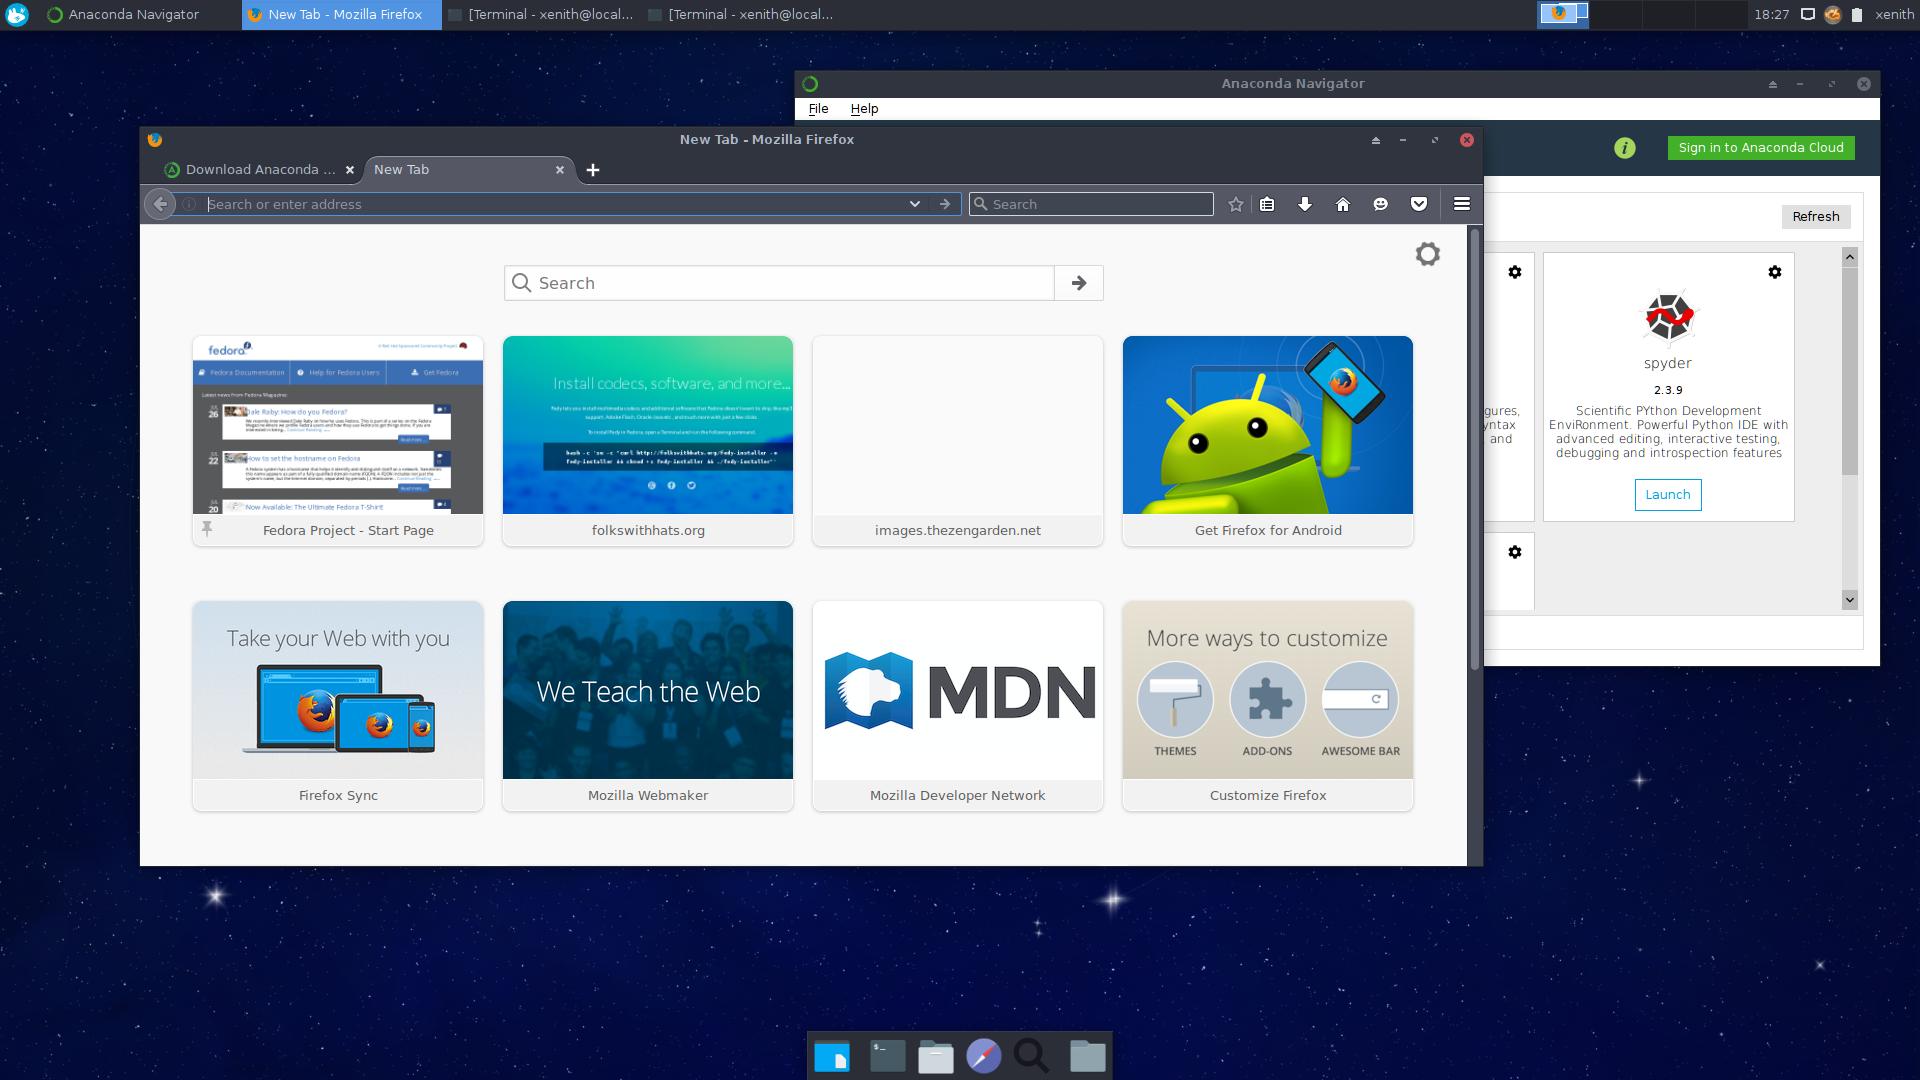The width and height of the screenshot is (1920, 1080).
Task: Click Sign in to Anaconda Cloud button
Action: click(1761, 148)
